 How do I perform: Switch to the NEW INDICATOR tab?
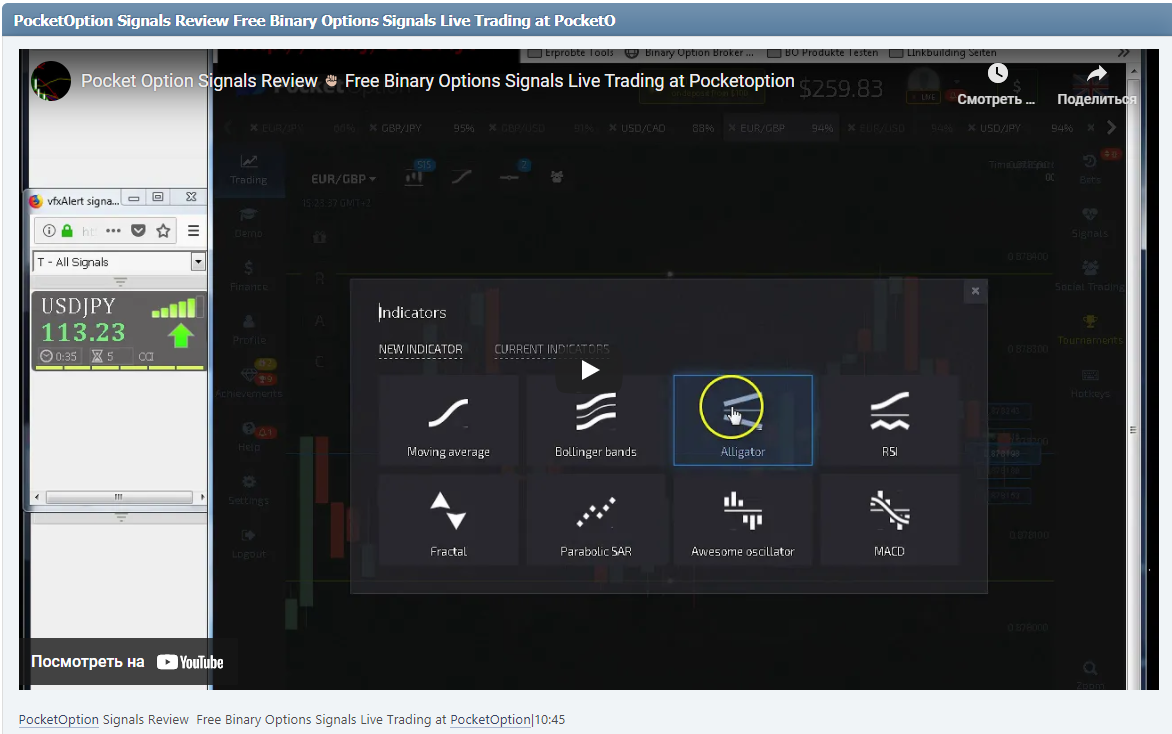point(420,349)
